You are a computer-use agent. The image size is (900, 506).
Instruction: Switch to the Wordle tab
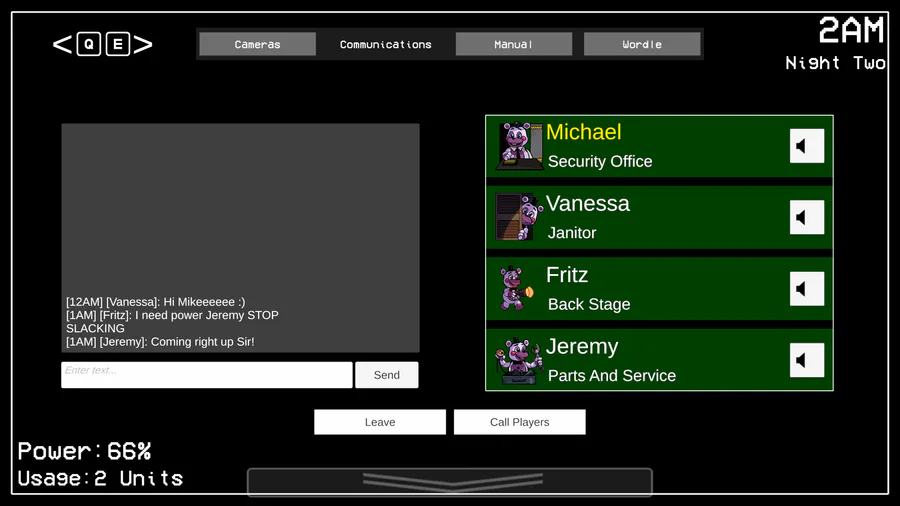point(642,44)
